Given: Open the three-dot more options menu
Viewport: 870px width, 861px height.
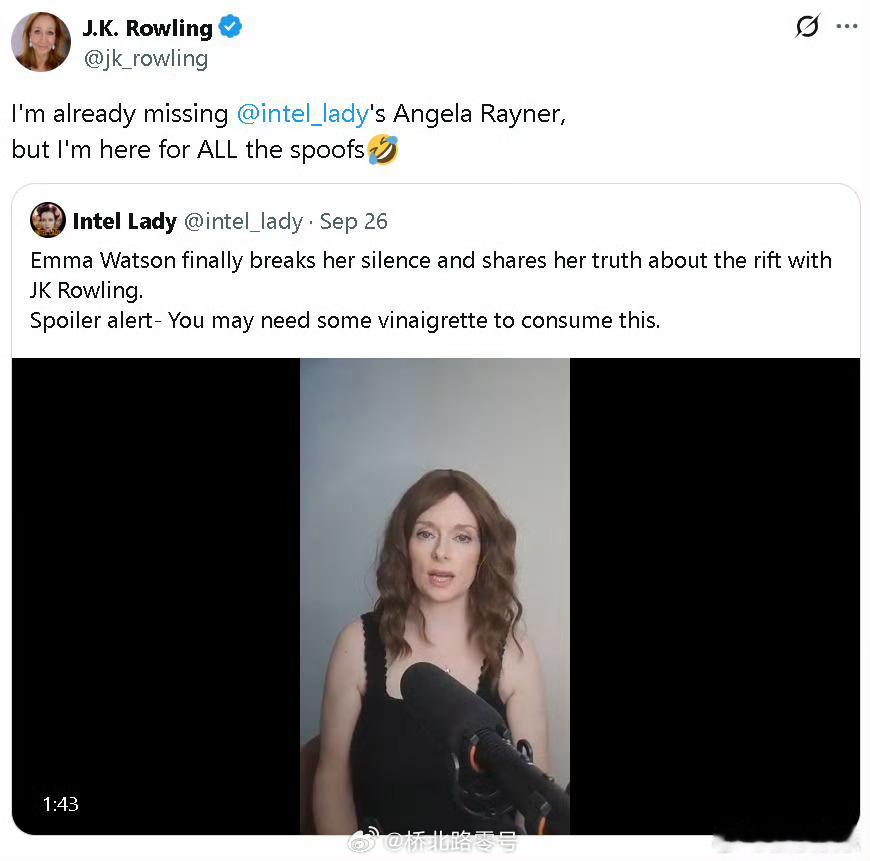Looking at the screenshot, I should 847,26.
